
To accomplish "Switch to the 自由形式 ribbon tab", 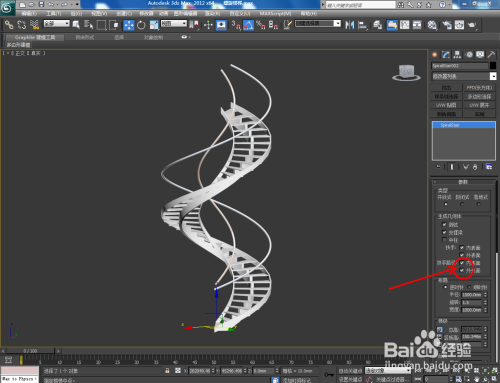I will [85, 37].
